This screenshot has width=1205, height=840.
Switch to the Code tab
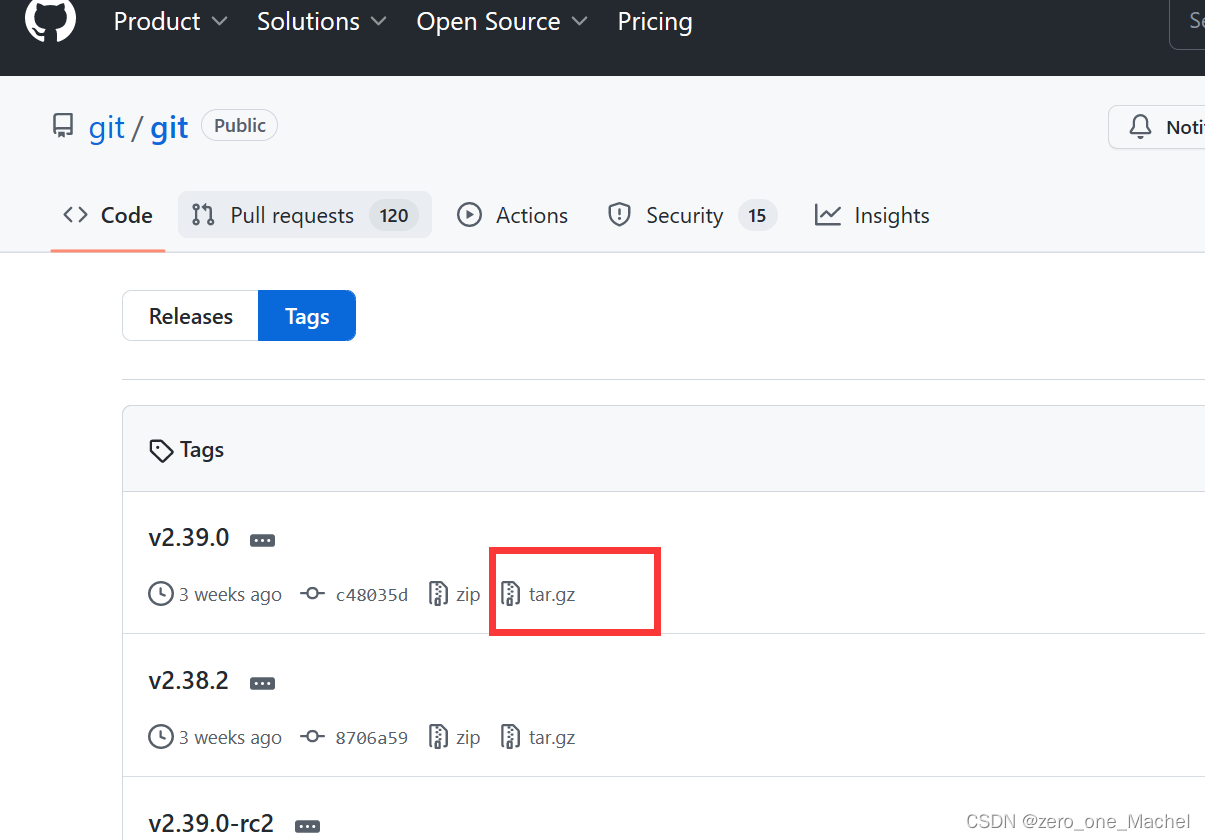(x=108, y=215)
